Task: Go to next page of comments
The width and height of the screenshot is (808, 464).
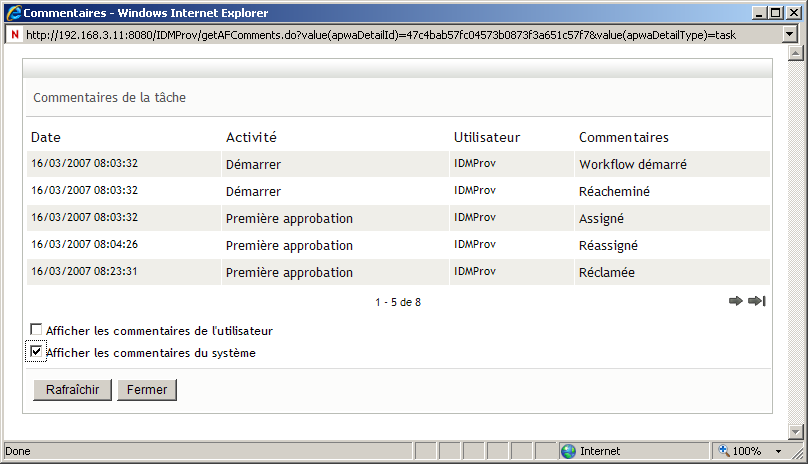Action: [x=736, y=301]
